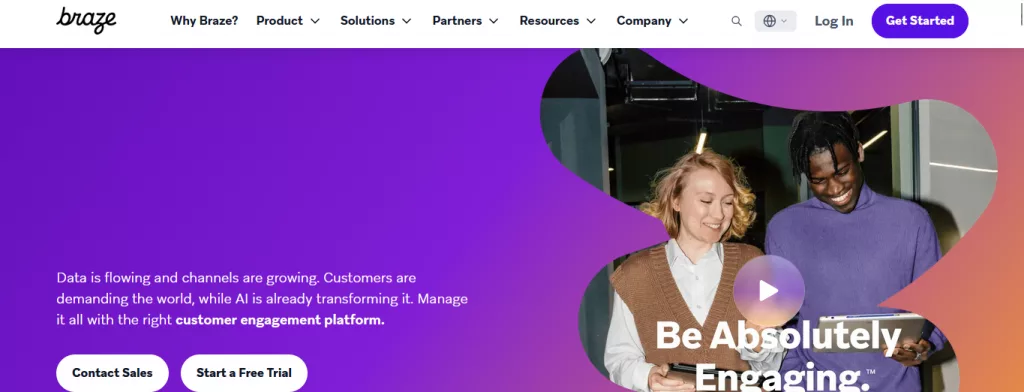1024x392 pixels.
Task: Click the Log In link
Action: click(x=834, y=21)
